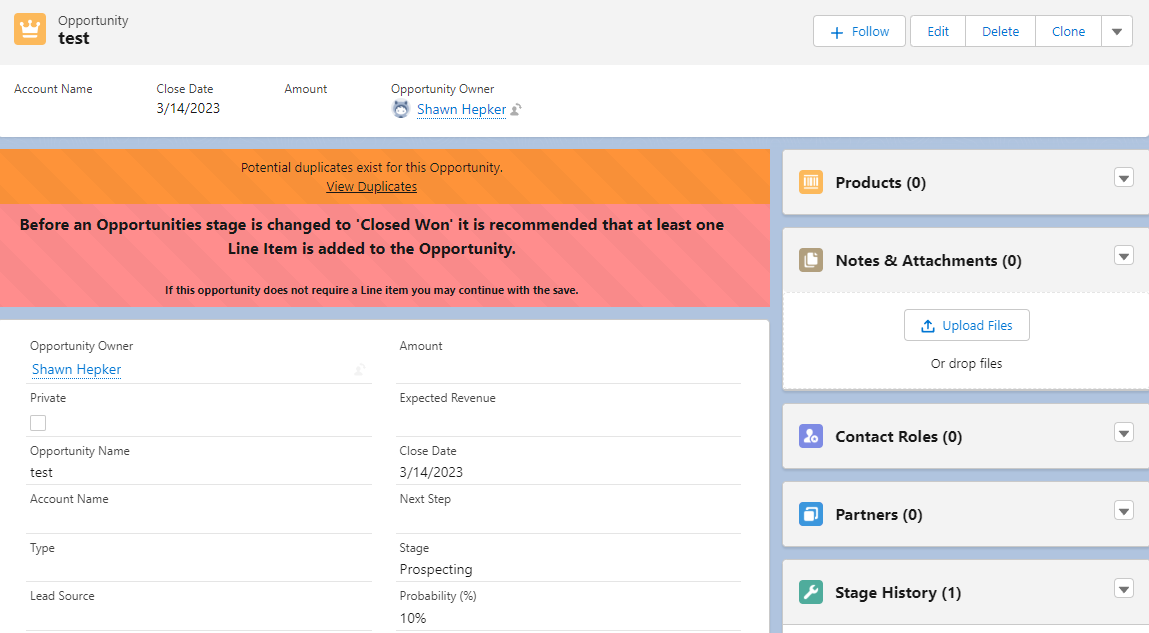Click the Contact Roles person icon
Viewport: 1149px width, 633px height.
tap(811, 437)
